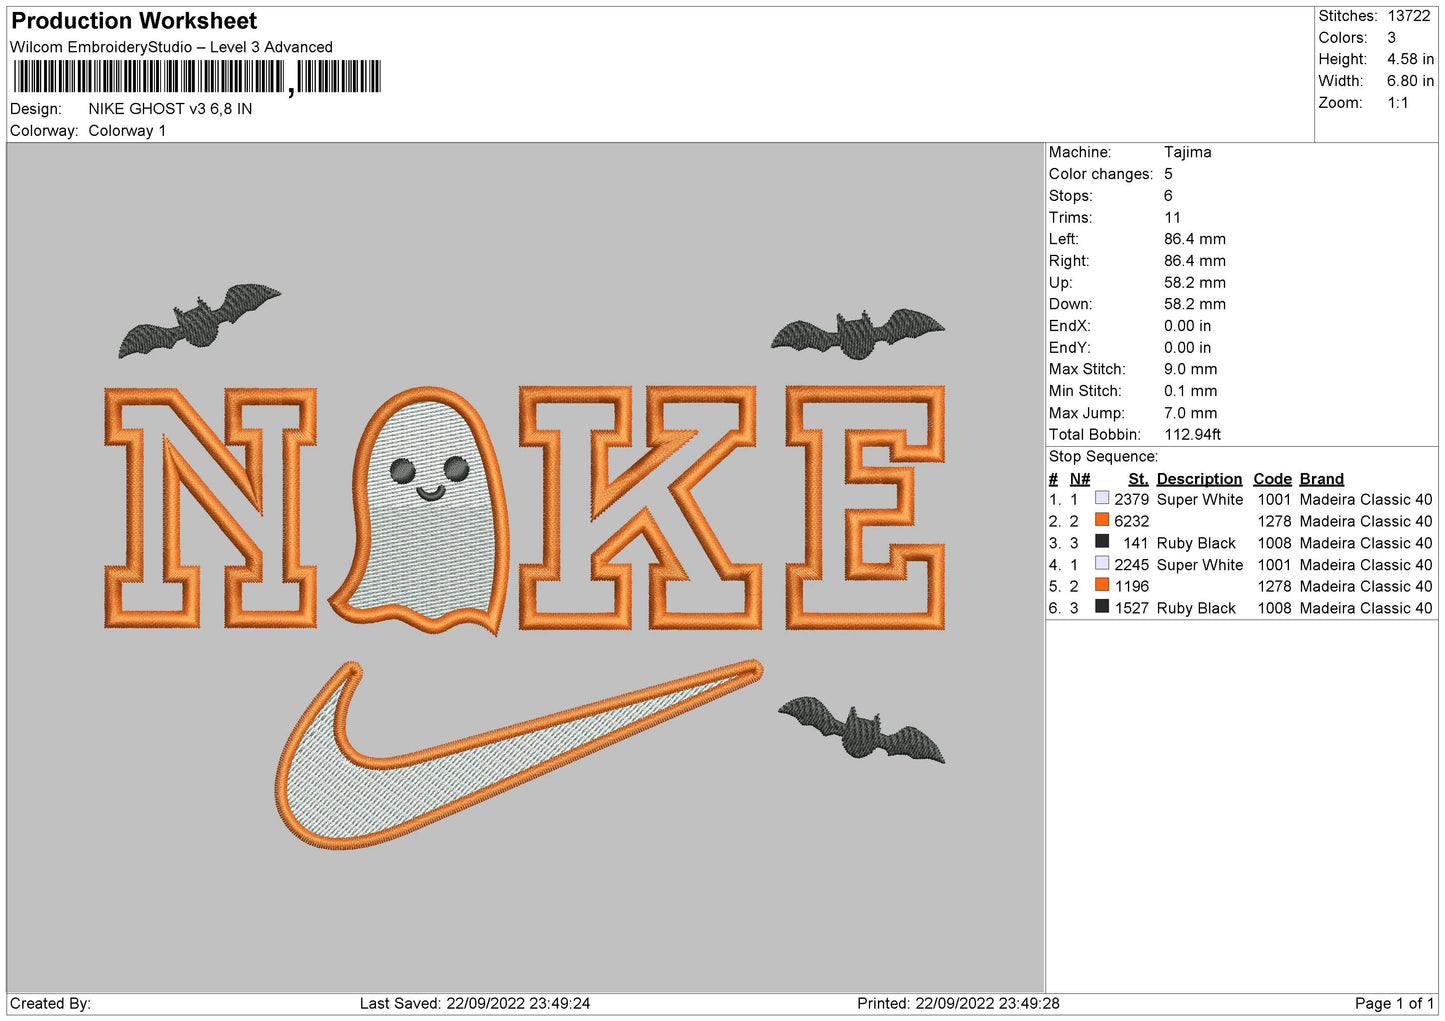Viewport: 1445px width, 1021px height.
Task: Click the orange outlined letter K
Action: [x=640, y=507]
